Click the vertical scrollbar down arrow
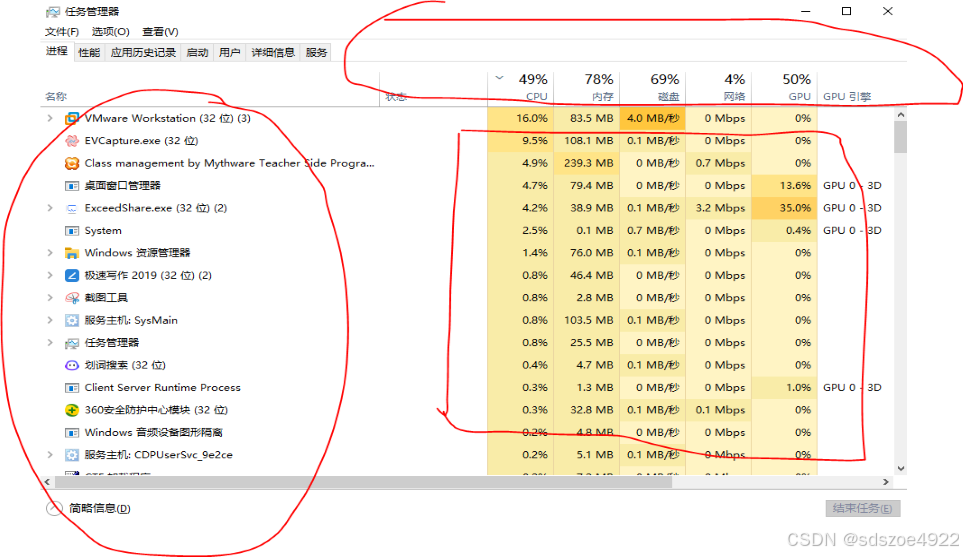The image size is (963, 557). [x=900, y=469]
